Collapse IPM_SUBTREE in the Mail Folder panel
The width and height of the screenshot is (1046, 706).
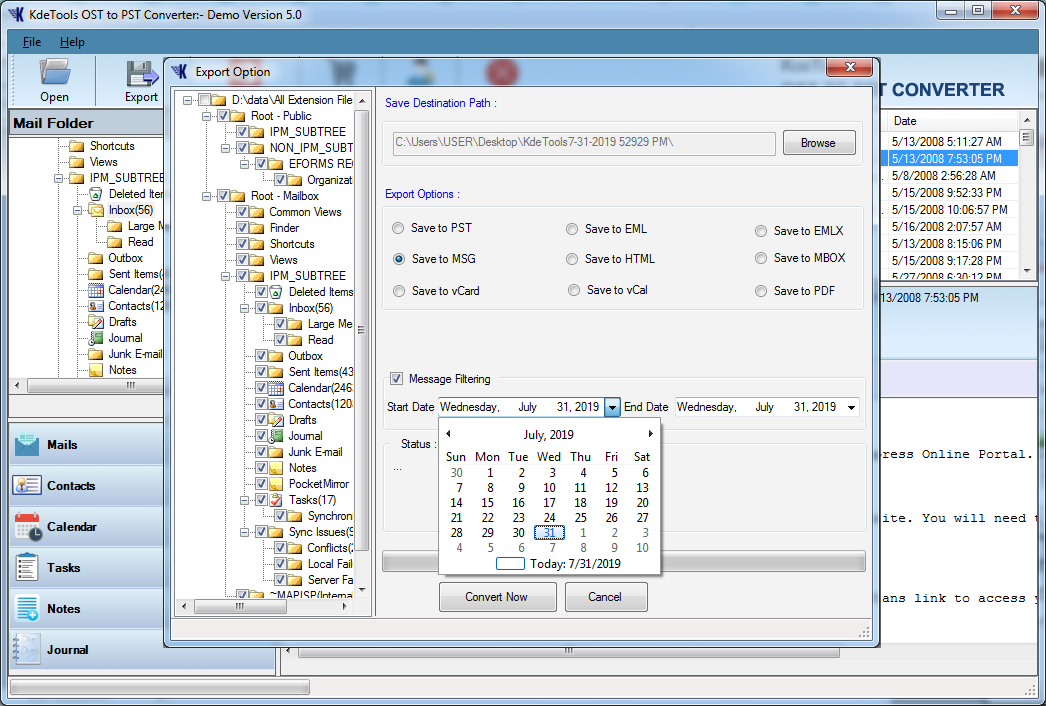59,178
